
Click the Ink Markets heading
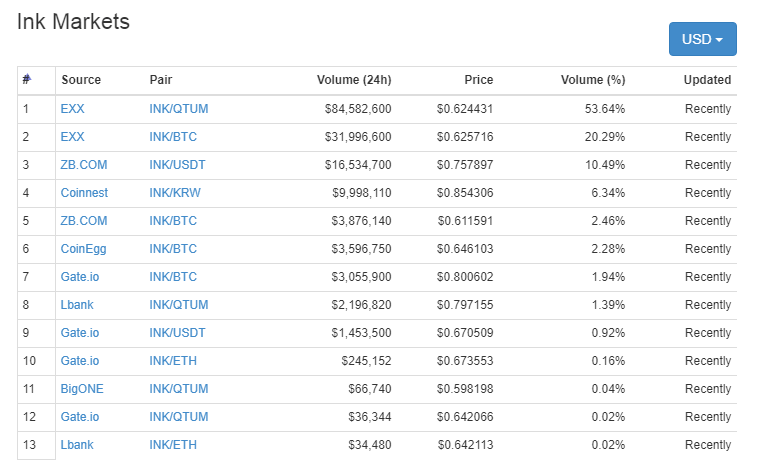73,22
